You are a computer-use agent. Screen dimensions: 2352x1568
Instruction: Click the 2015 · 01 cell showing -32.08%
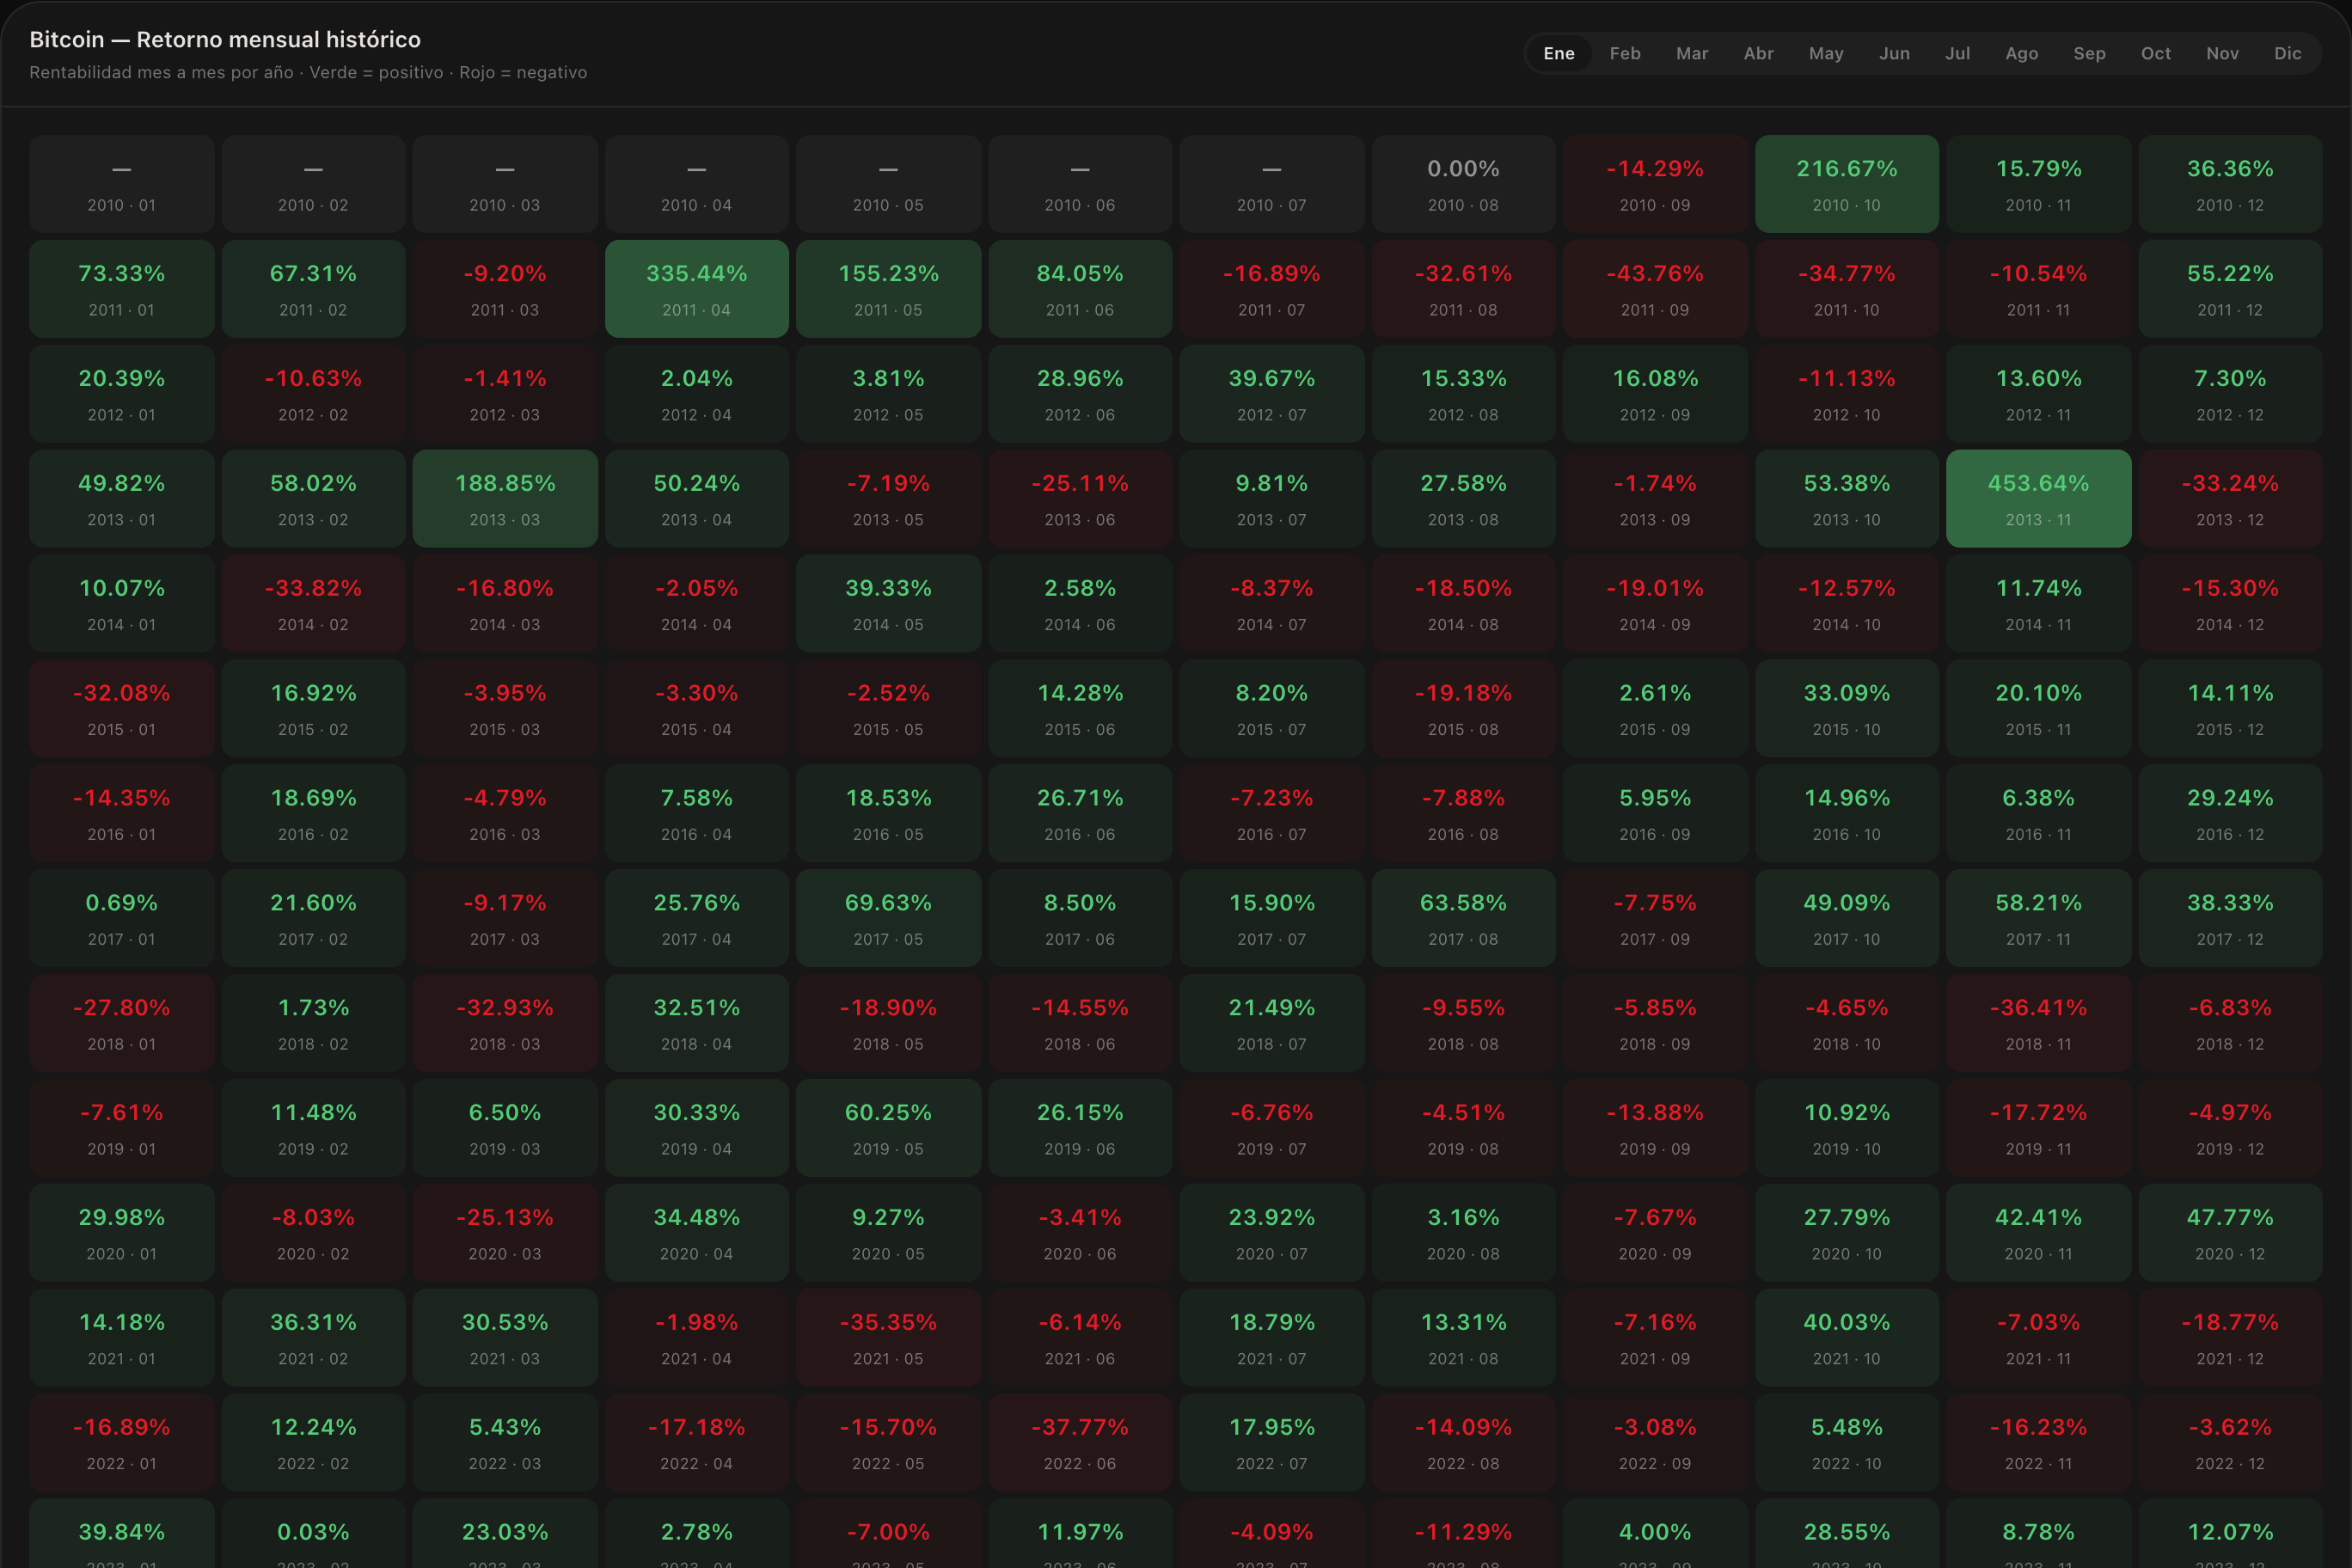(x=121, y=709)
